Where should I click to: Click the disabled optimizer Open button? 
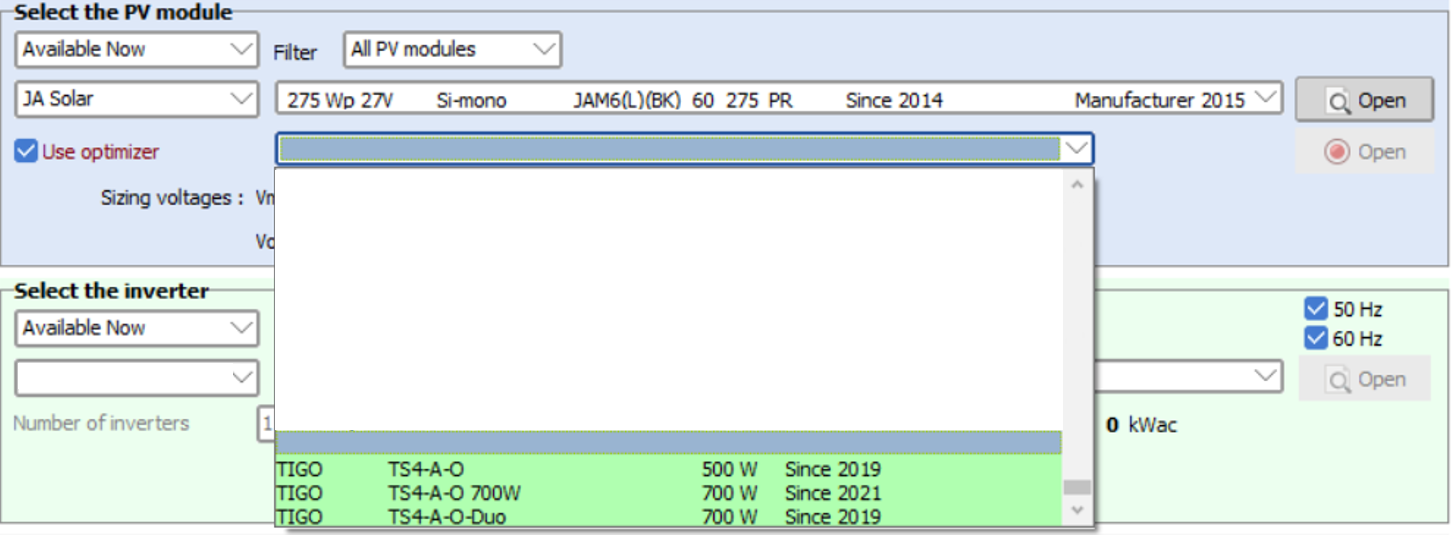tap(1364, 152)
